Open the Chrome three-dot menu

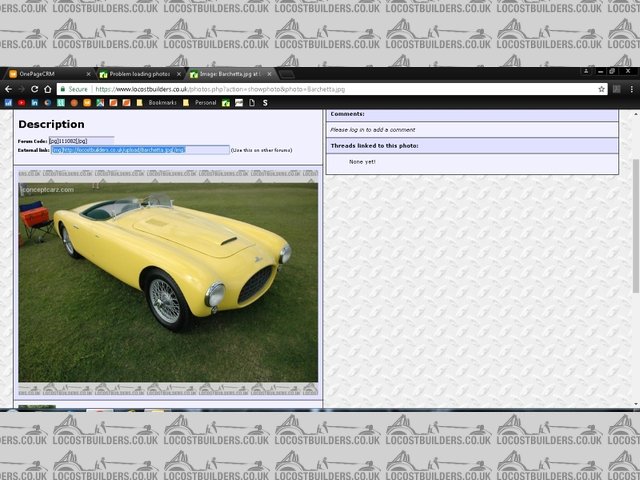pyautogui.click(x=631, y=89)
